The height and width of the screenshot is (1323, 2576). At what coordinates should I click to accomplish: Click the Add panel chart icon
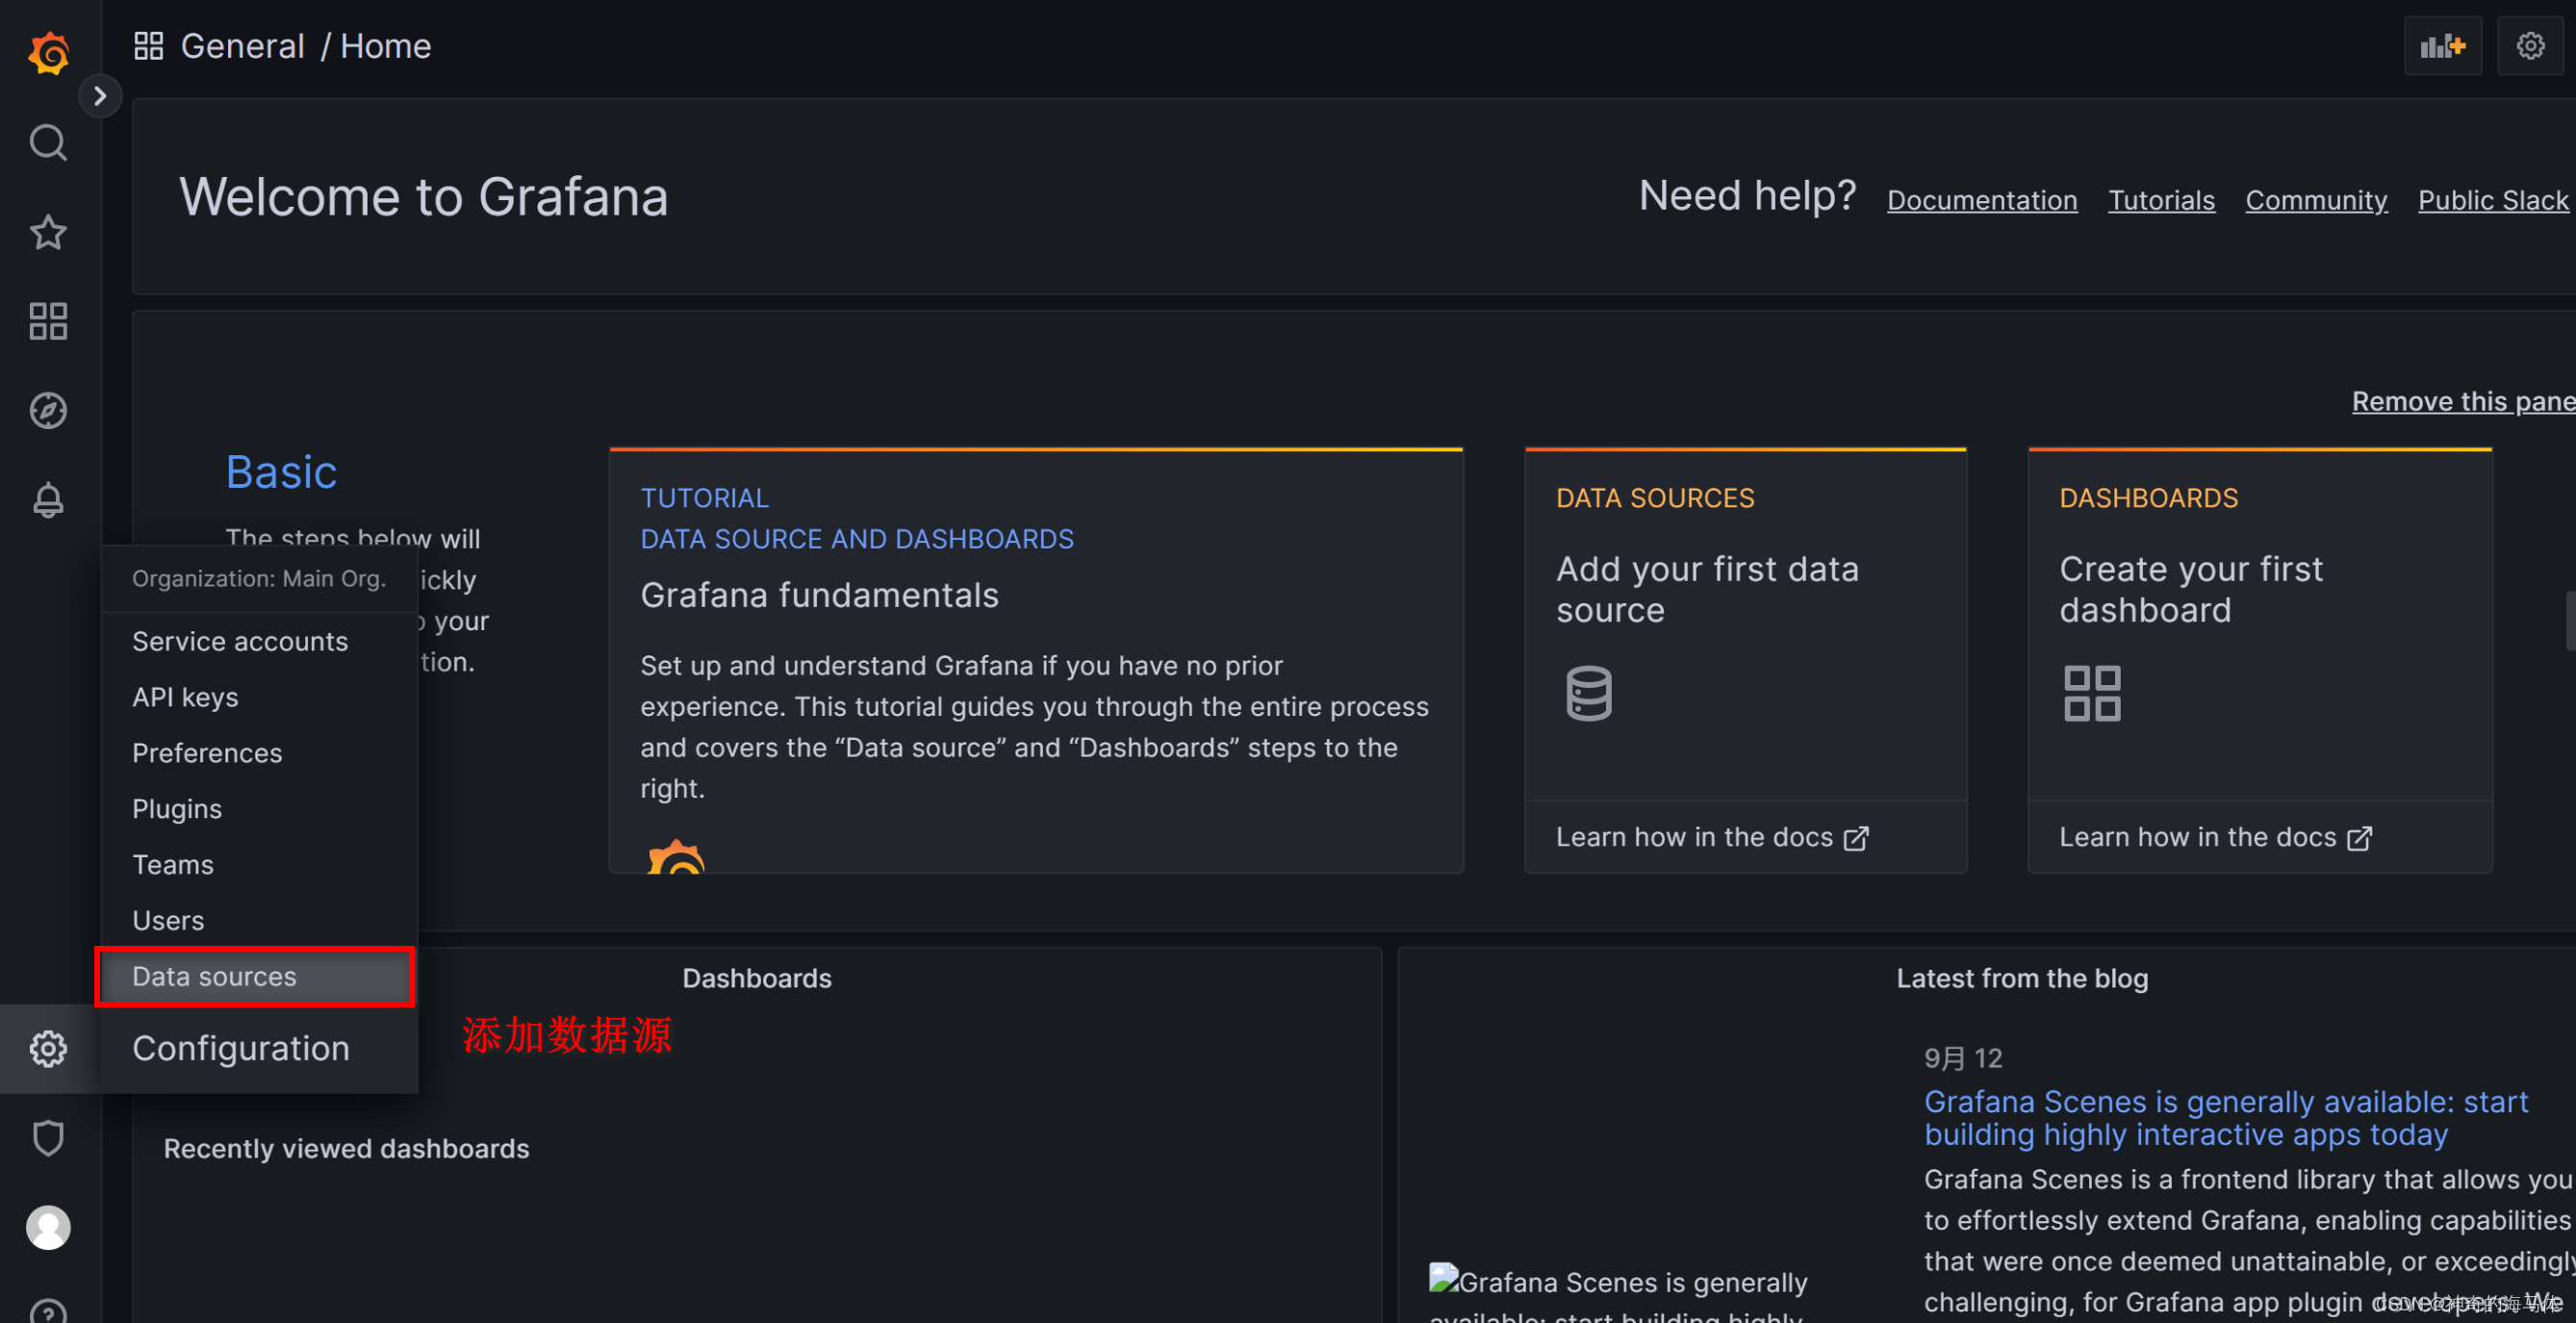pos(2441,46)
